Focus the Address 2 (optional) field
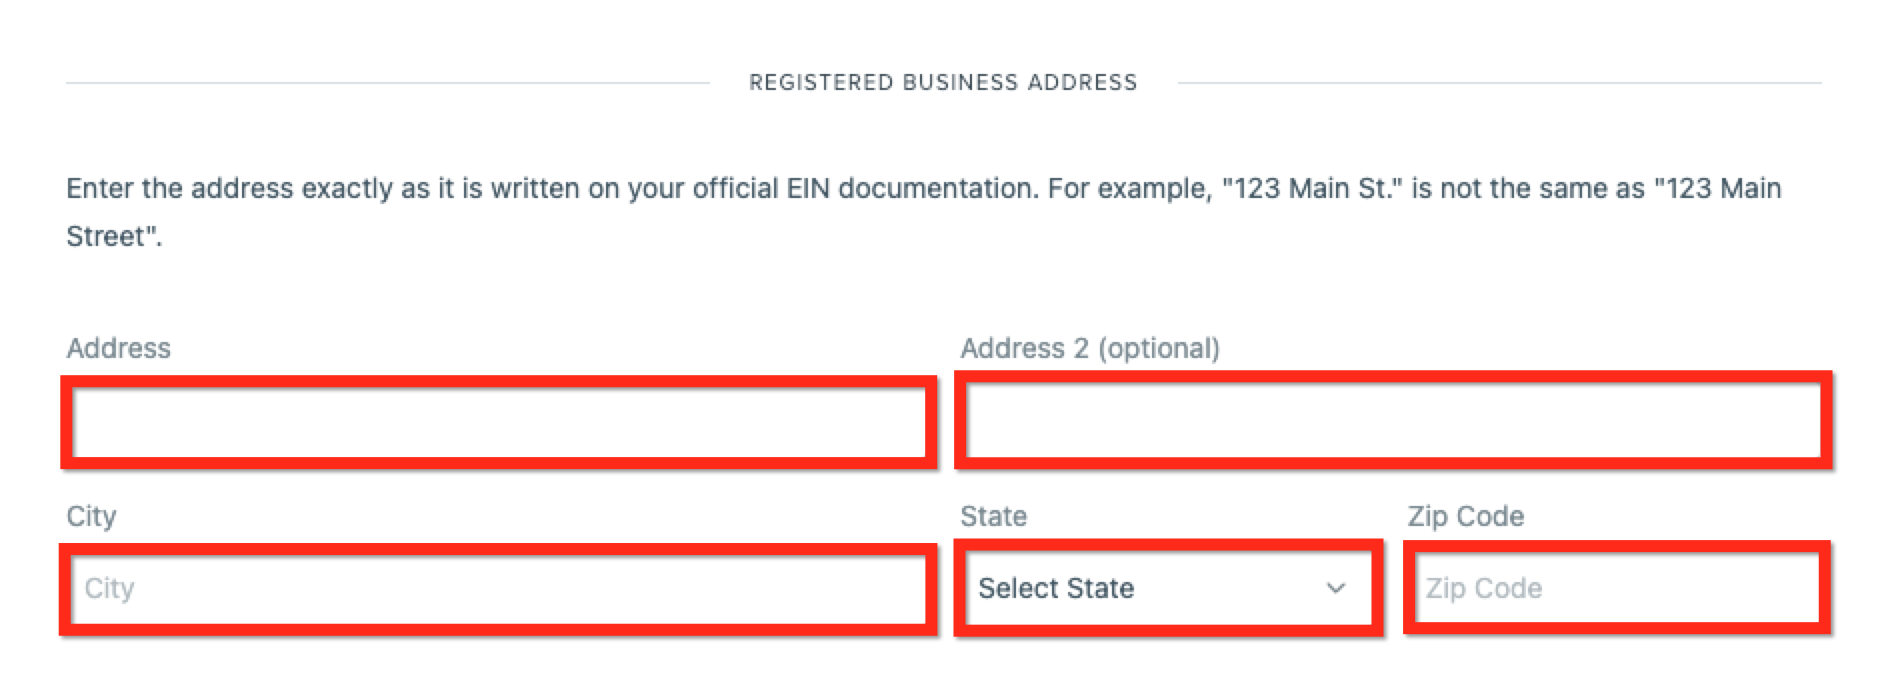 (x=1392, y=422)
